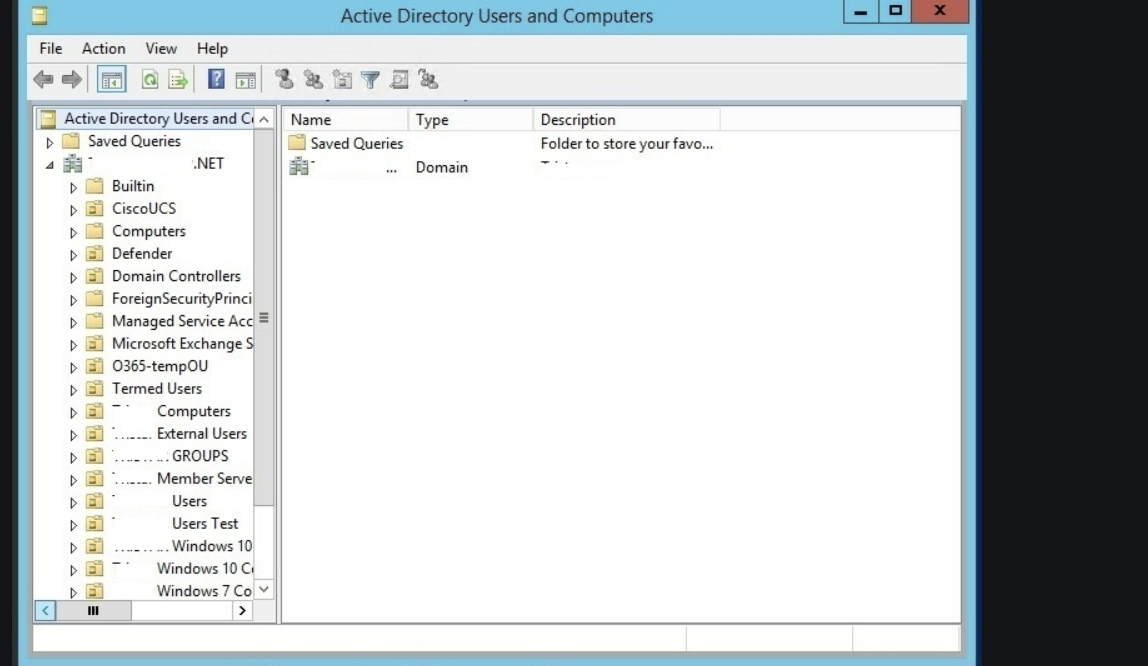This screenshot has height=666, width=1148.
Task: Go back with the Back arrow
Action: (44, 79)
